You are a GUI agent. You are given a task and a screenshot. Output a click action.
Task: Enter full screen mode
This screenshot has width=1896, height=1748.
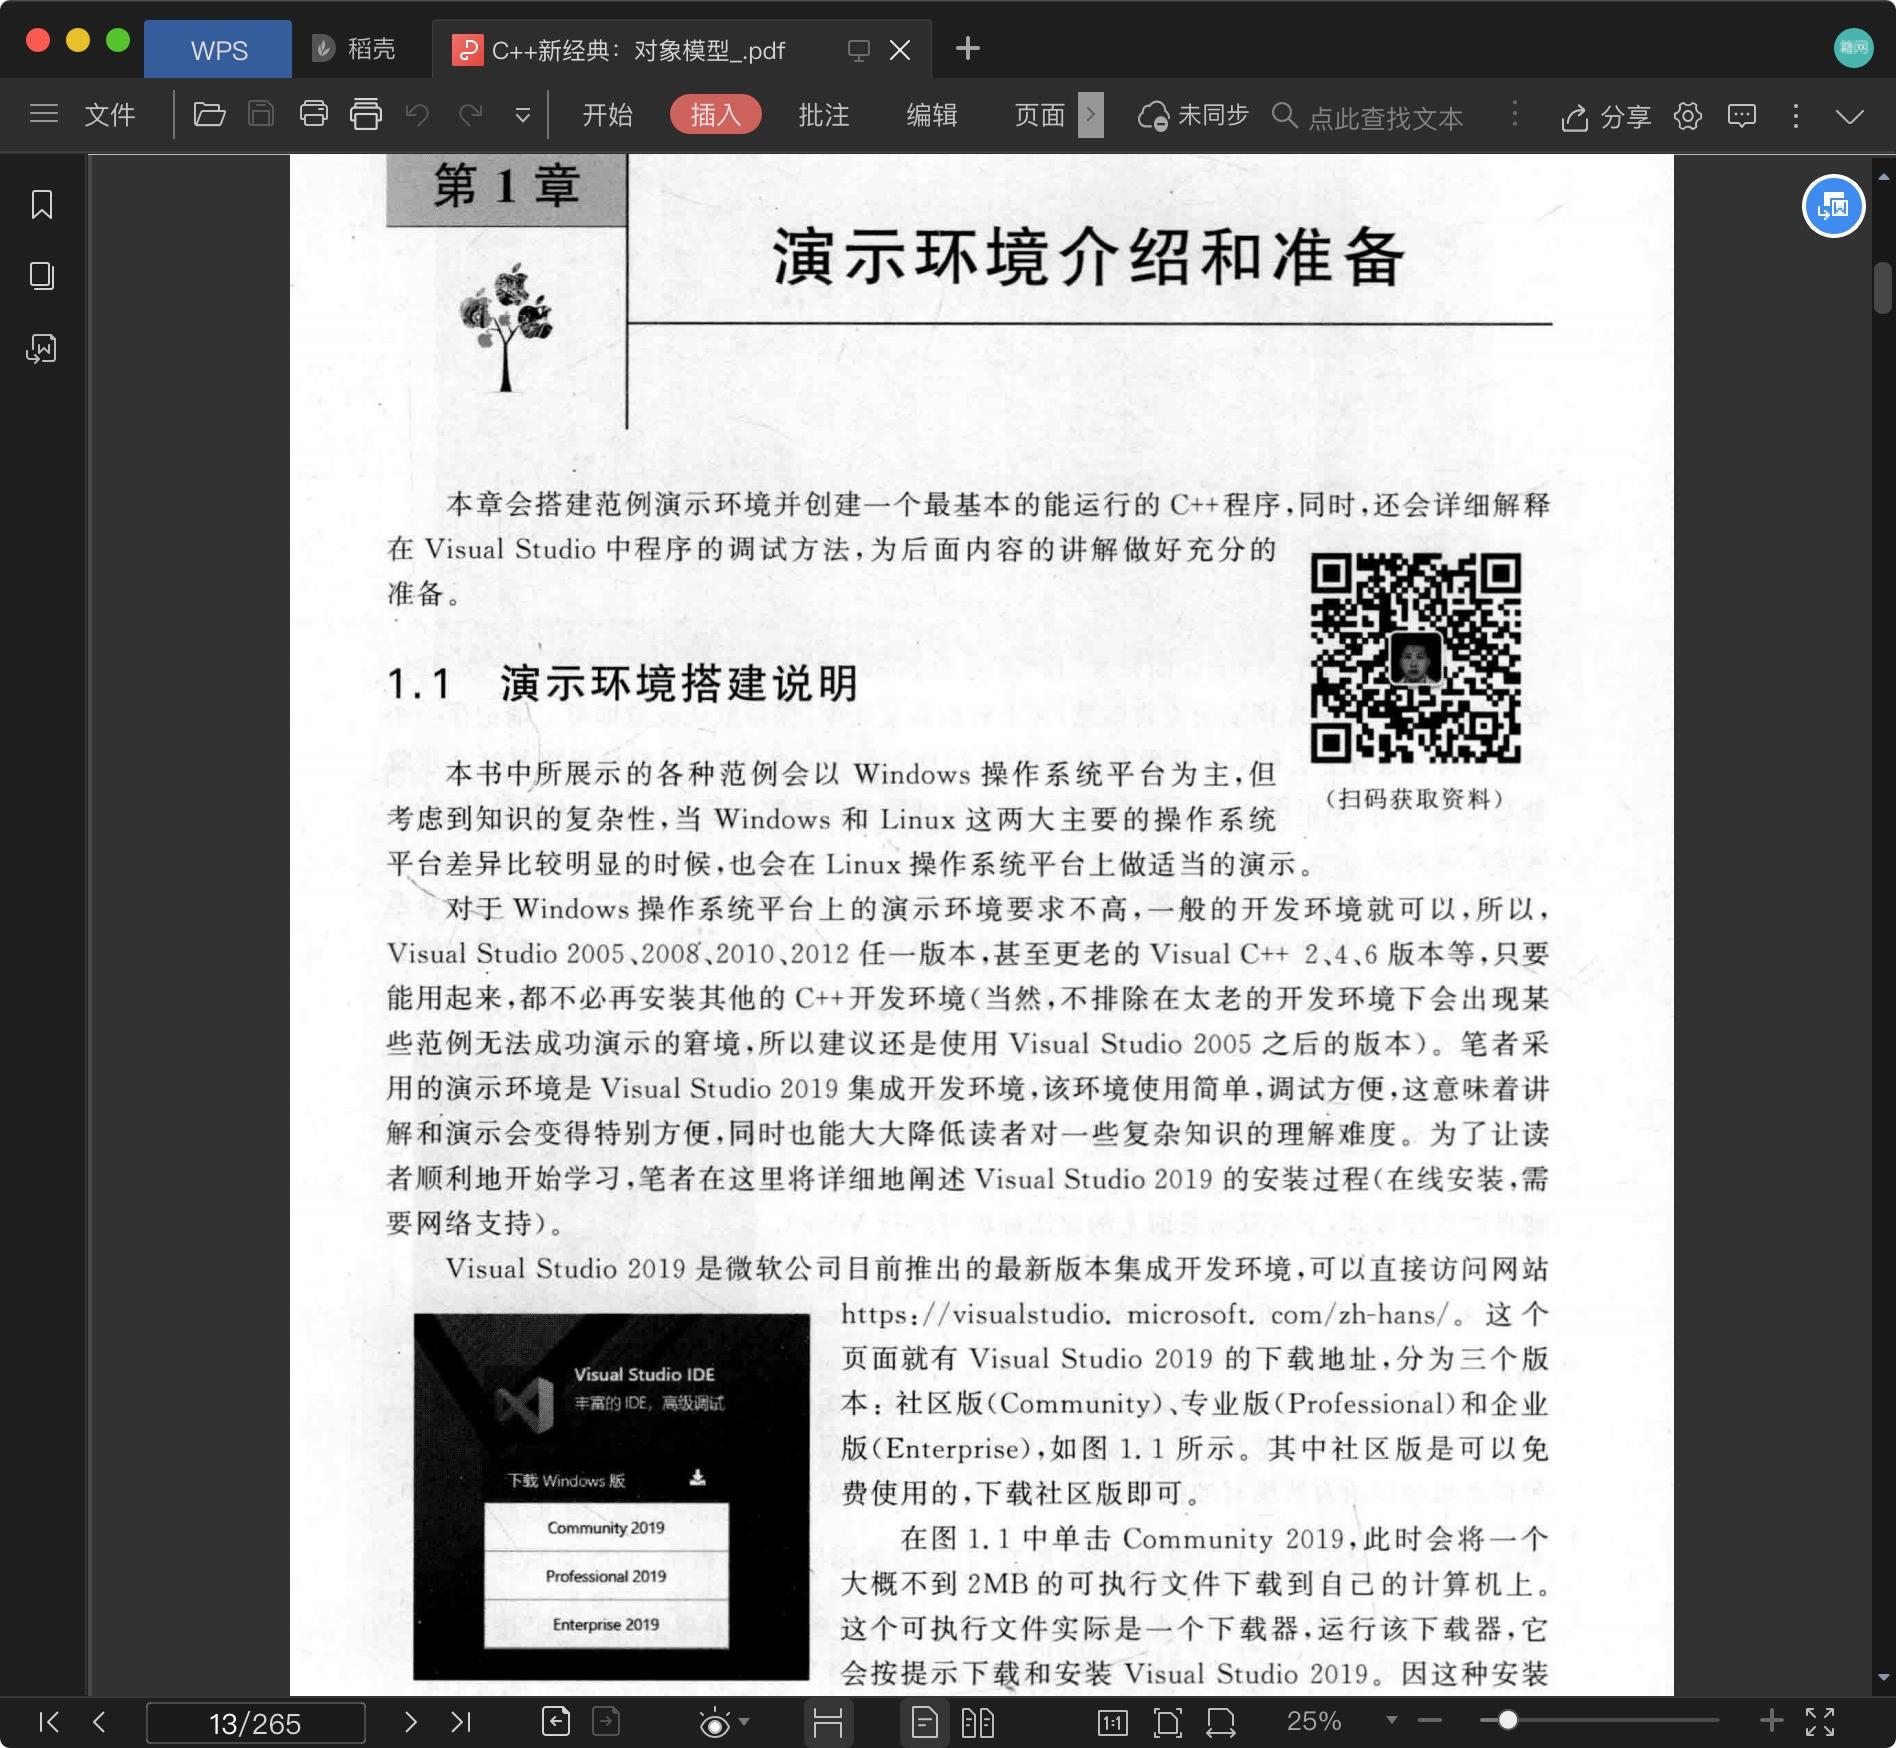pos(1820,1721)
